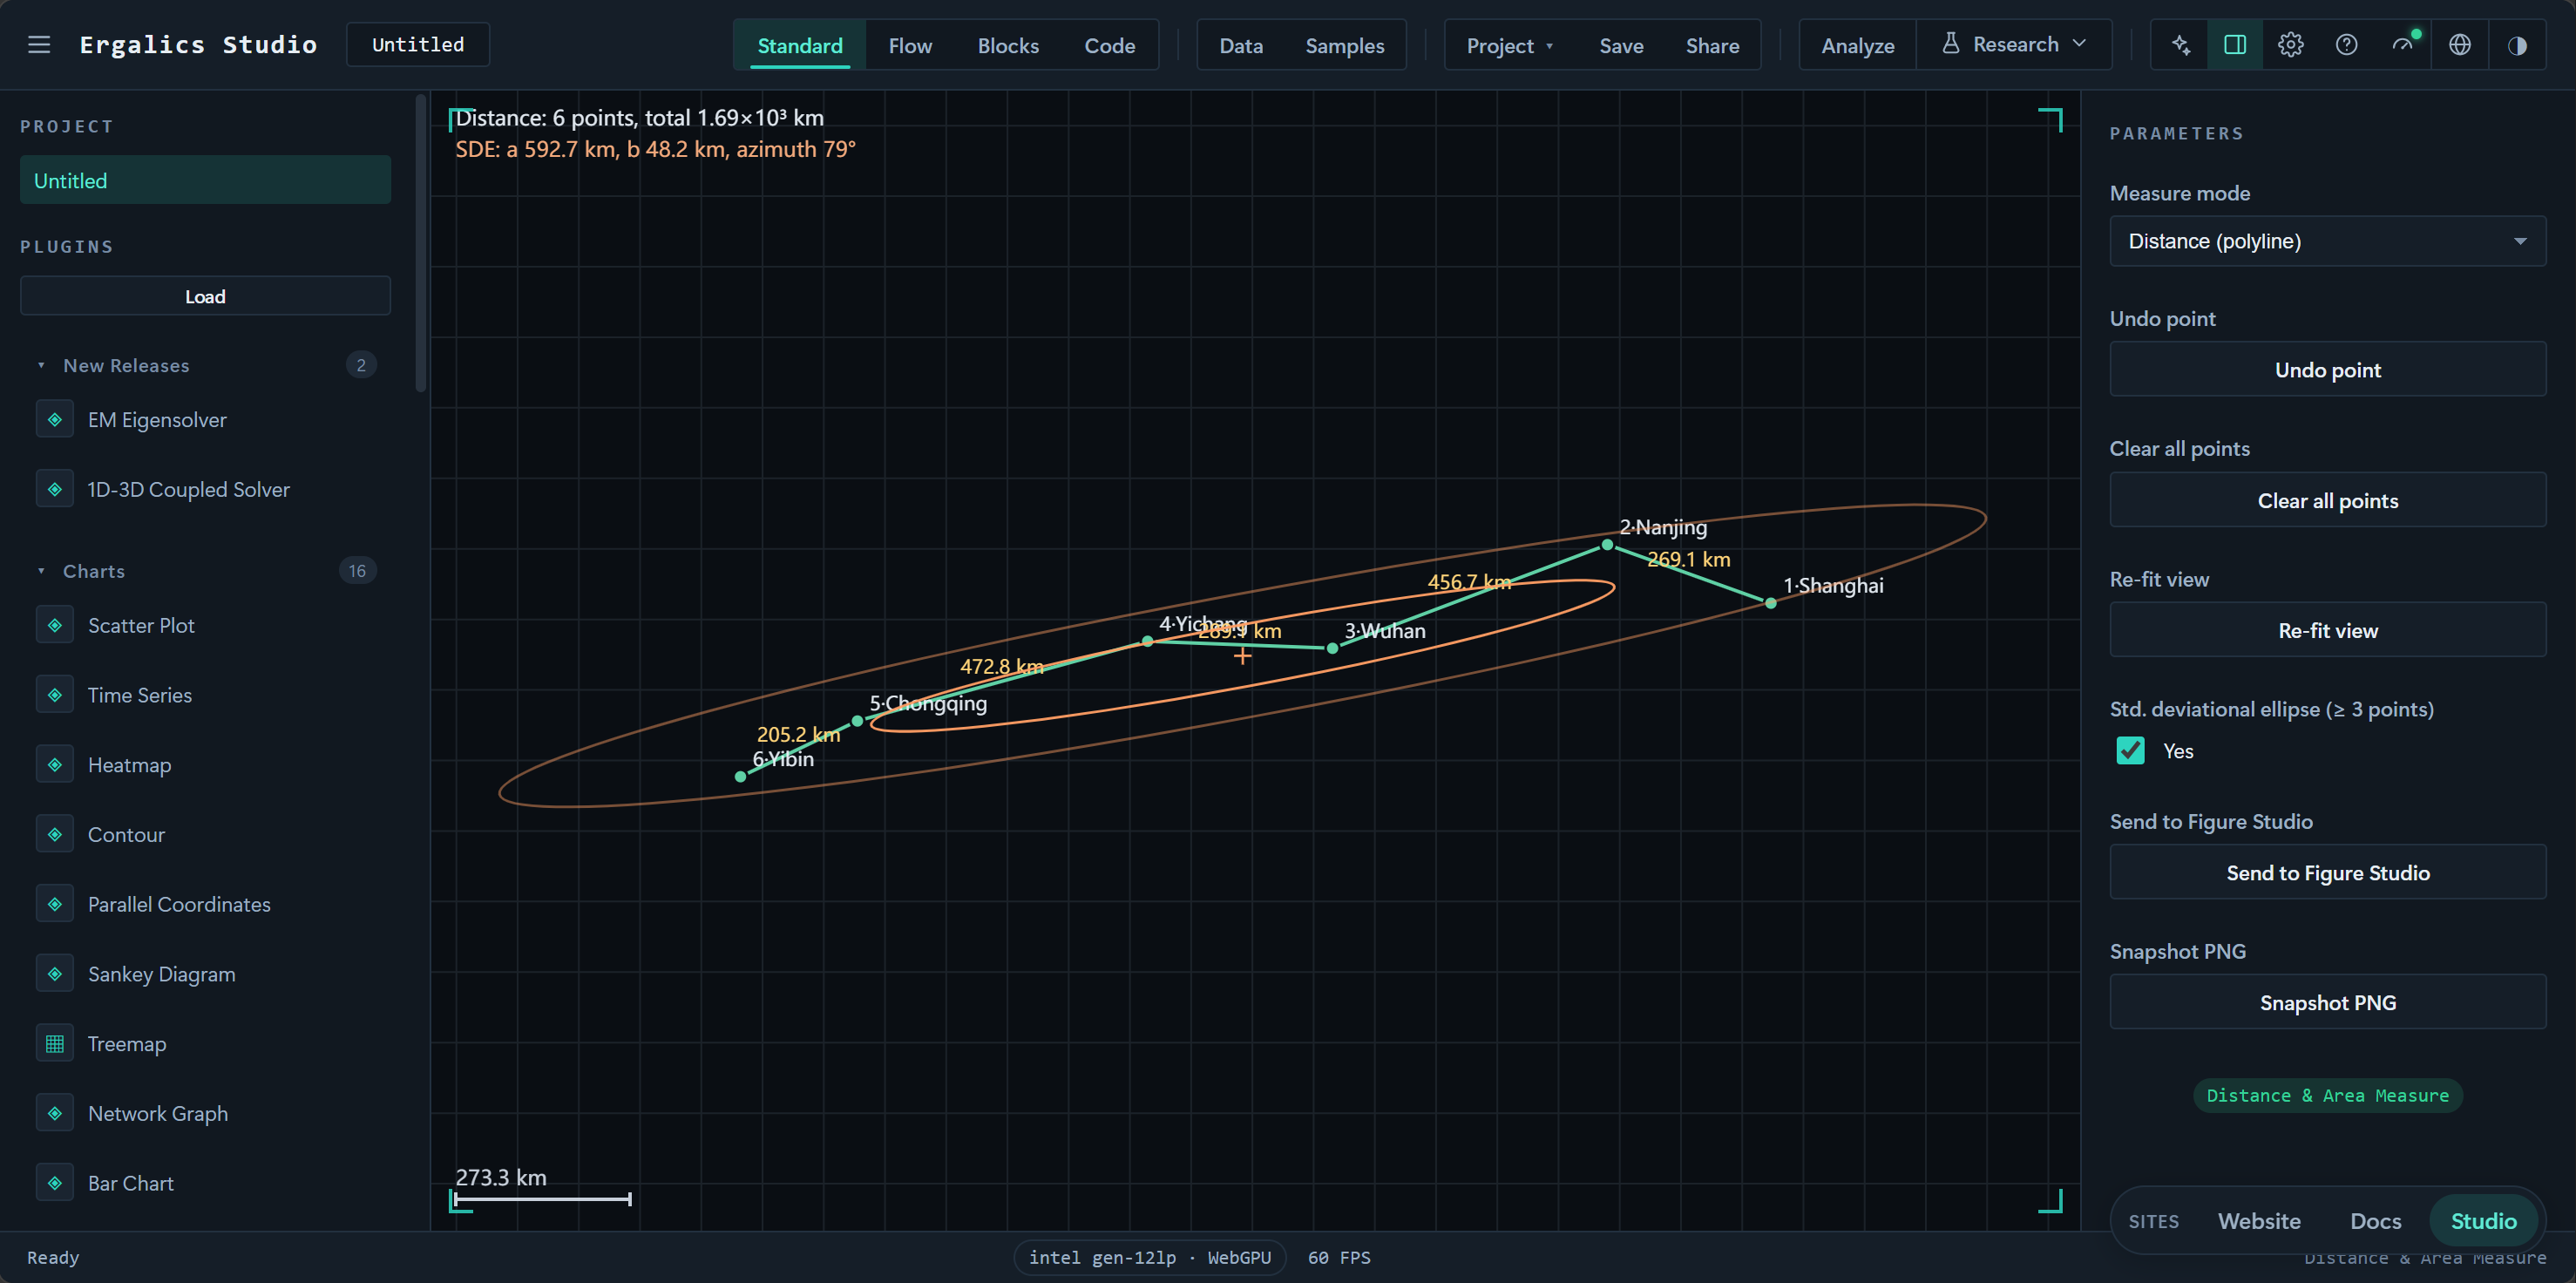Screen dimensions: 2576x1283
Task: Click the globe language icon
Action: click(2460, 45)
